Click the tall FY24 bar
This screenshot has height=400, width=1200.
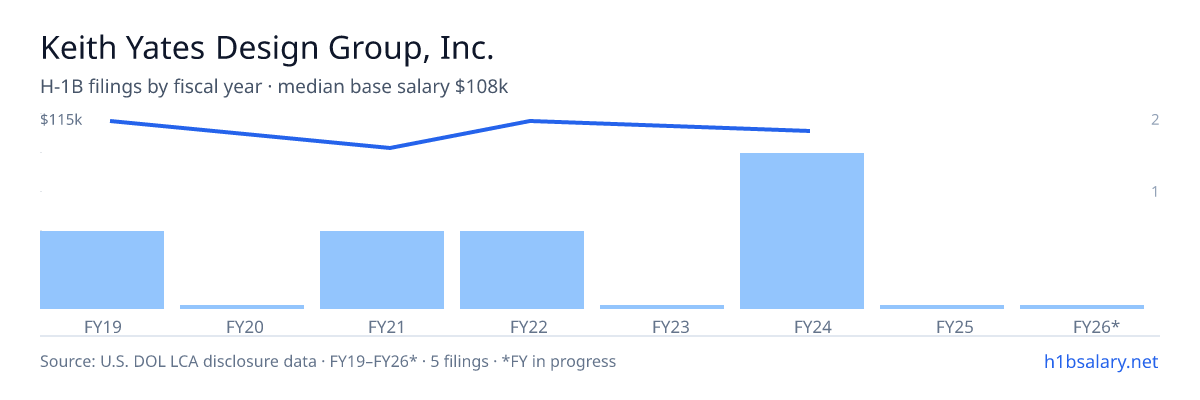point(802,231)
